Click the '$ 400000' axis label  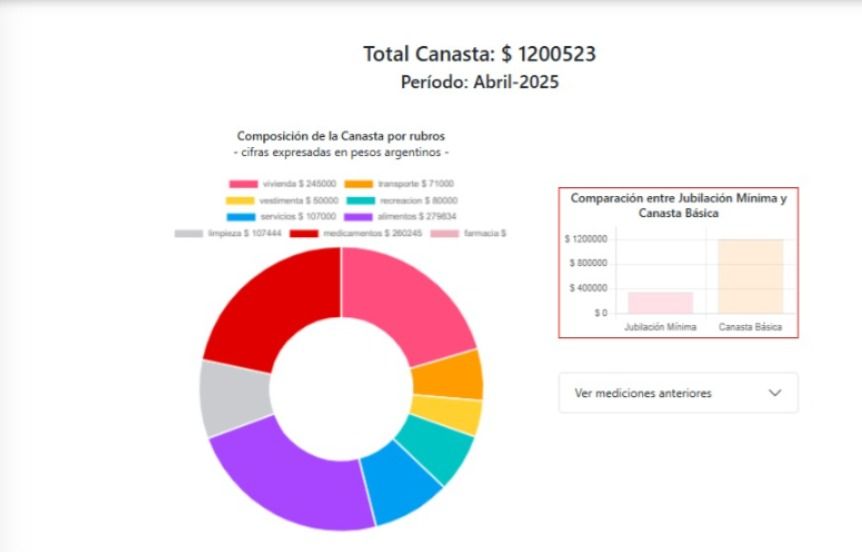pos(588,288)
